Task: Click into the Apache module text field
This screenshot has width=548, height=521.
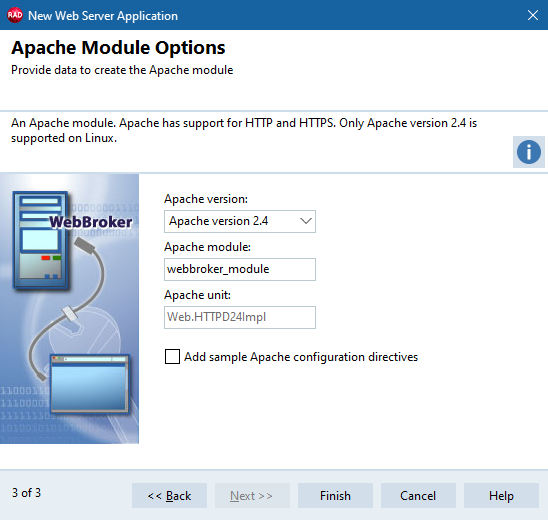Action: tap(240, 269)
